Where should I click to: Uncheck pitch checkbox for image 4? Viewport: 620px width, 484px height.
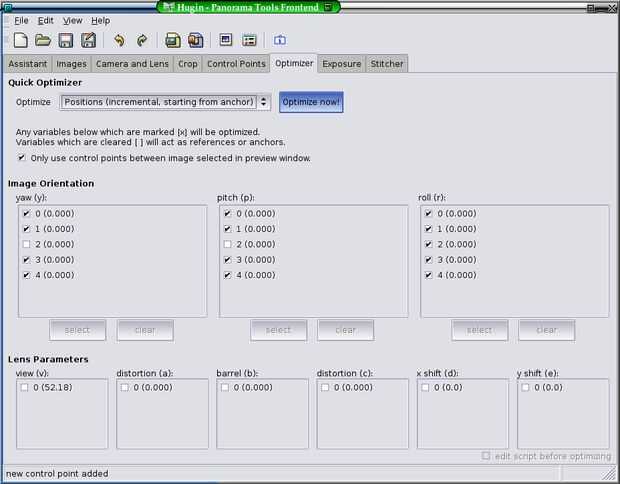click(227, 275)
